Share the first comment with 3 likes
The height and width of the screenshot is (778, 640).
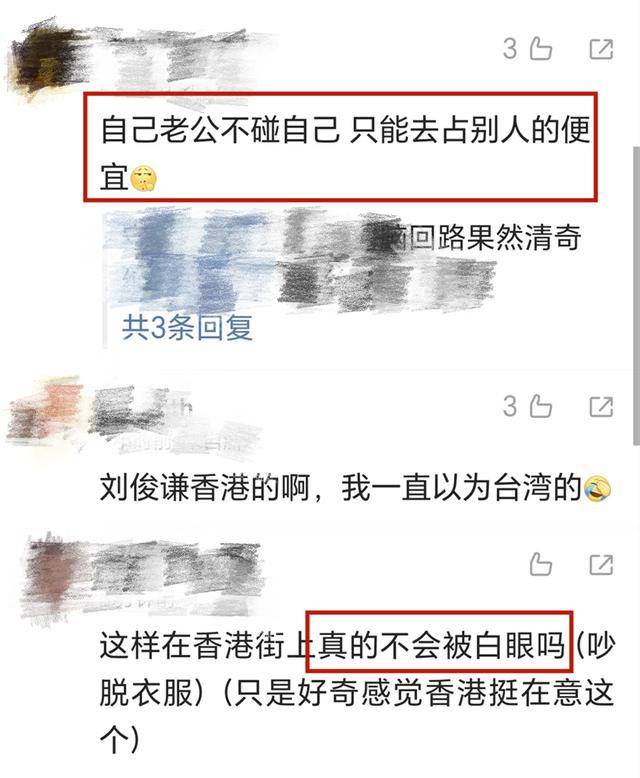point(601,50)
